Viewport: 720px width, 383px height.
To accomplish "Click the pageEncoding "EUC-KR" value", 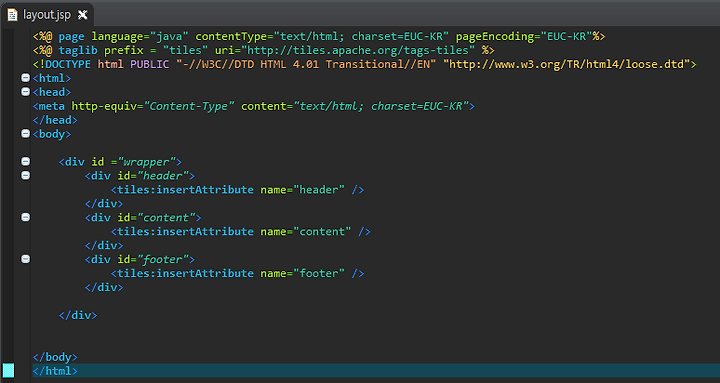I will click(566, 36).
